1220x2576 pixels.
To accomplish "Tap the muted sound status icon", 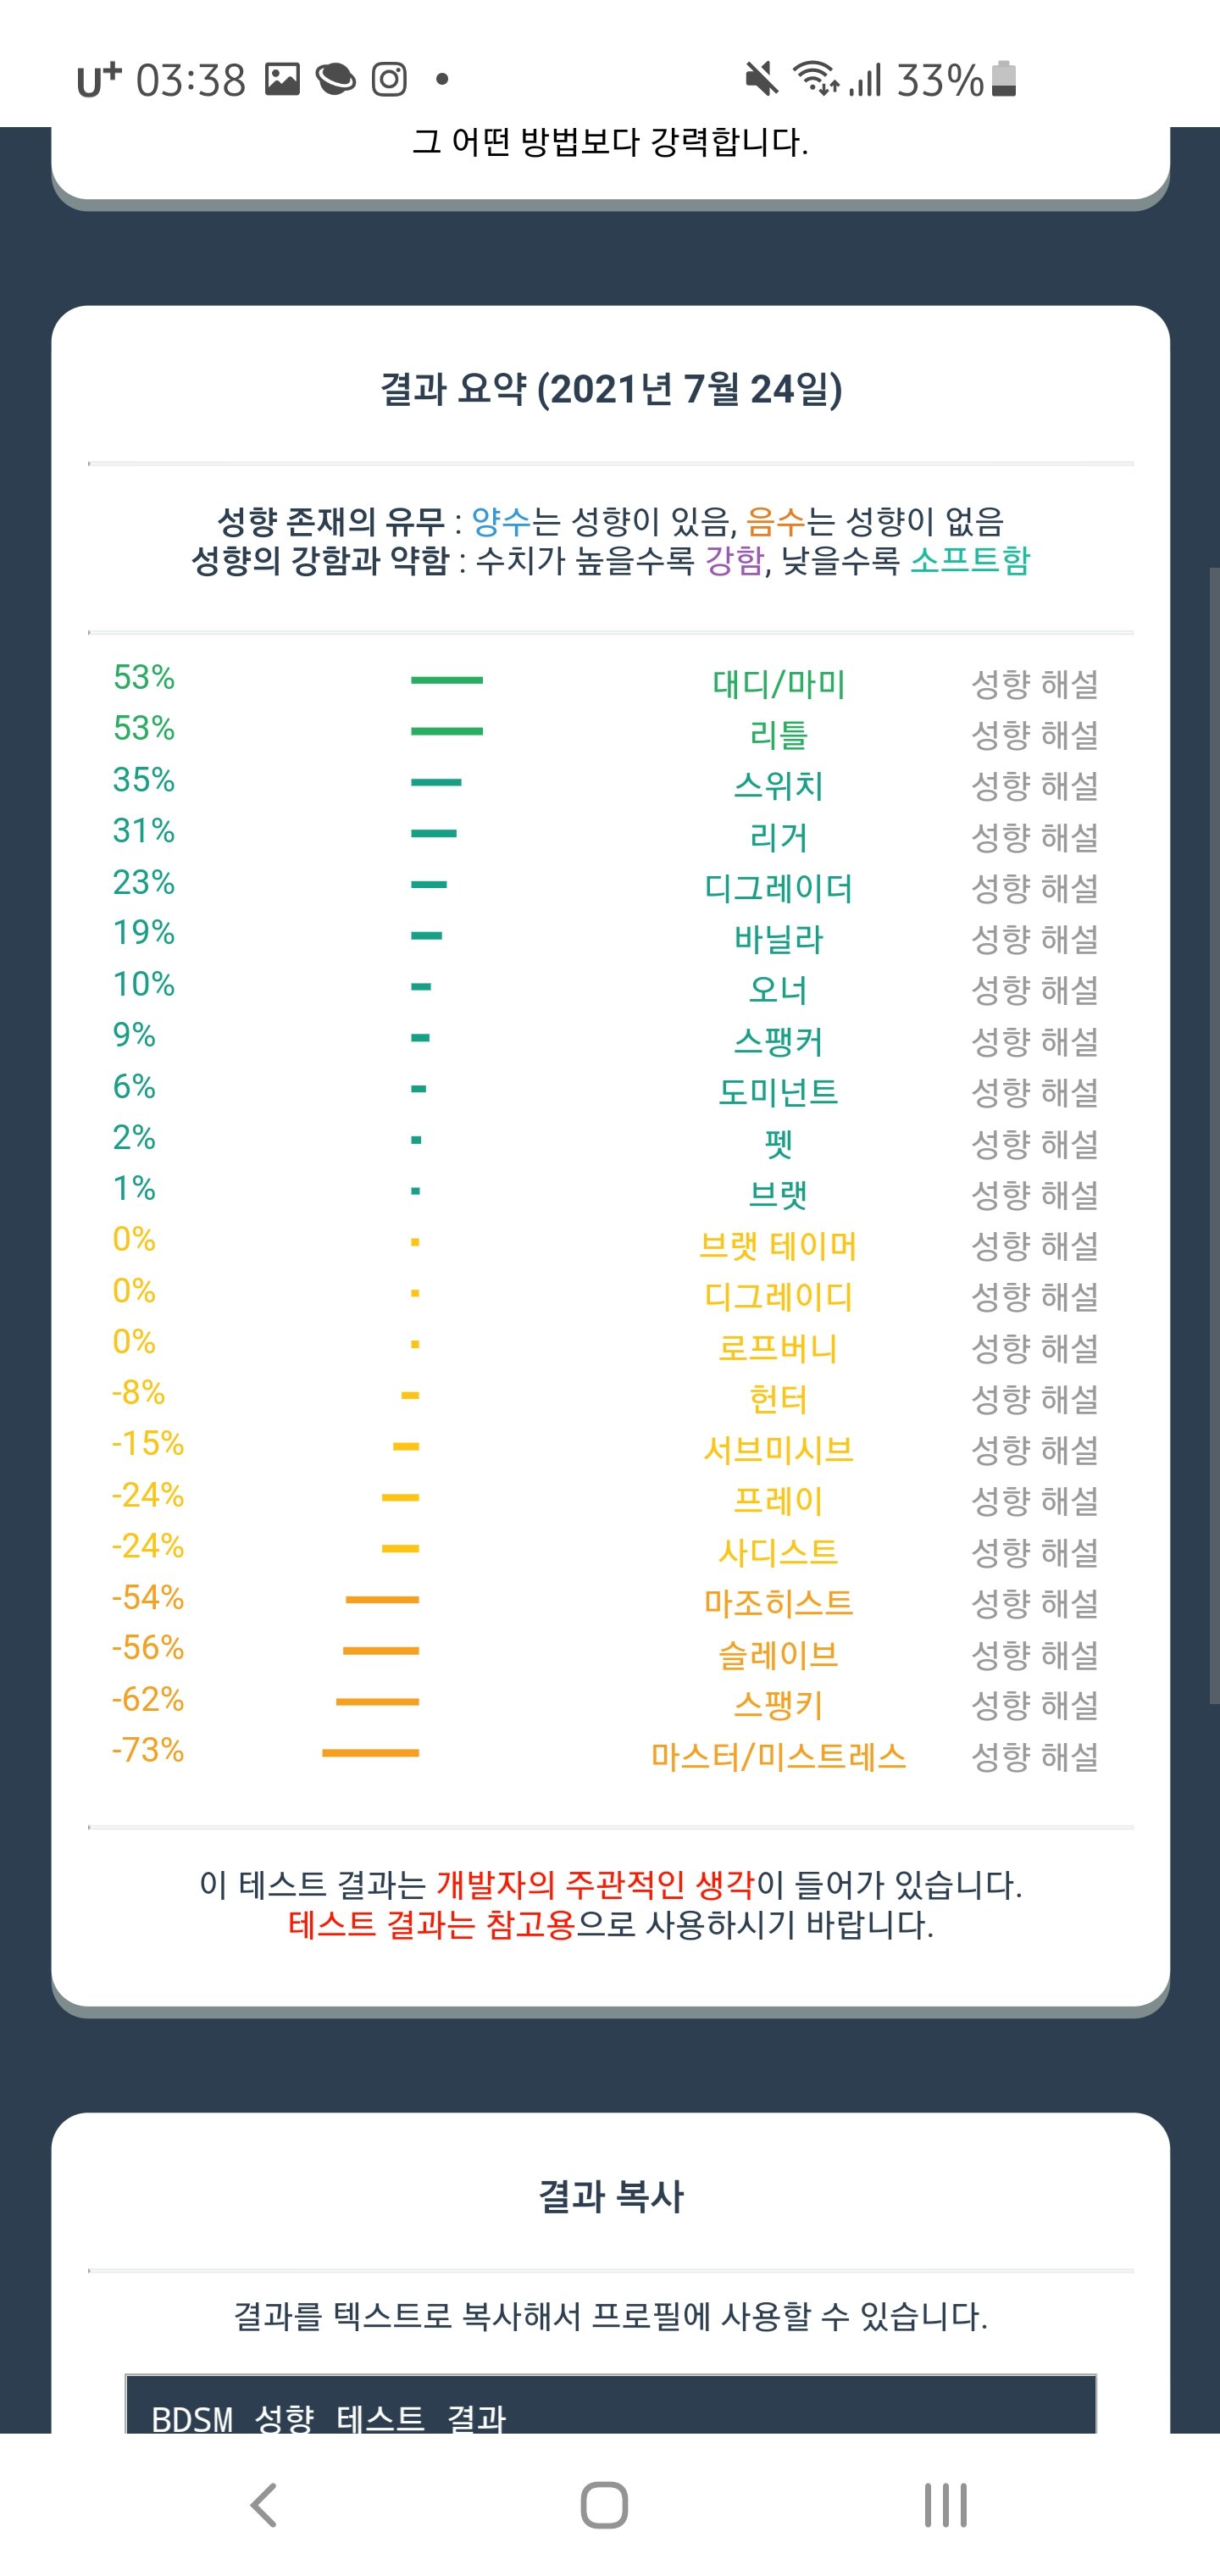I will pos(761,78).
